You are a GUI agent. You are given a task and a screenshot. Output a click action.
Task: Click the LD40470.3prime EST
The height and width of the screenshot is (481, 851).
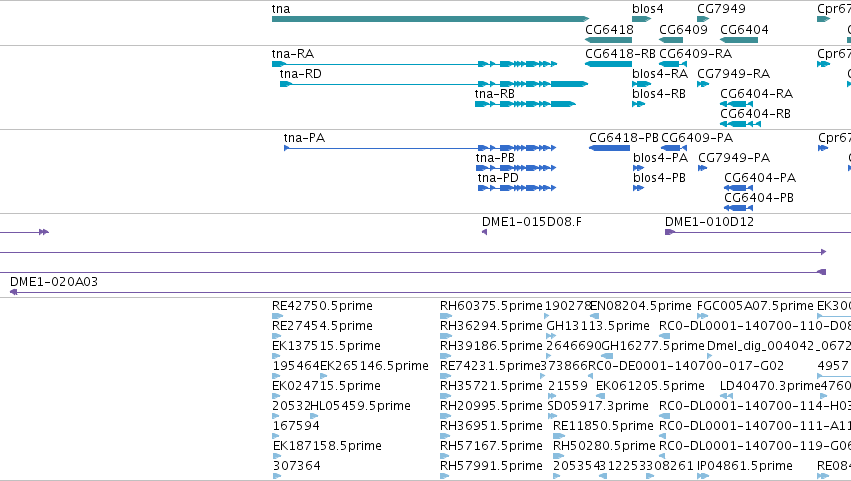(x=726, y=396)
